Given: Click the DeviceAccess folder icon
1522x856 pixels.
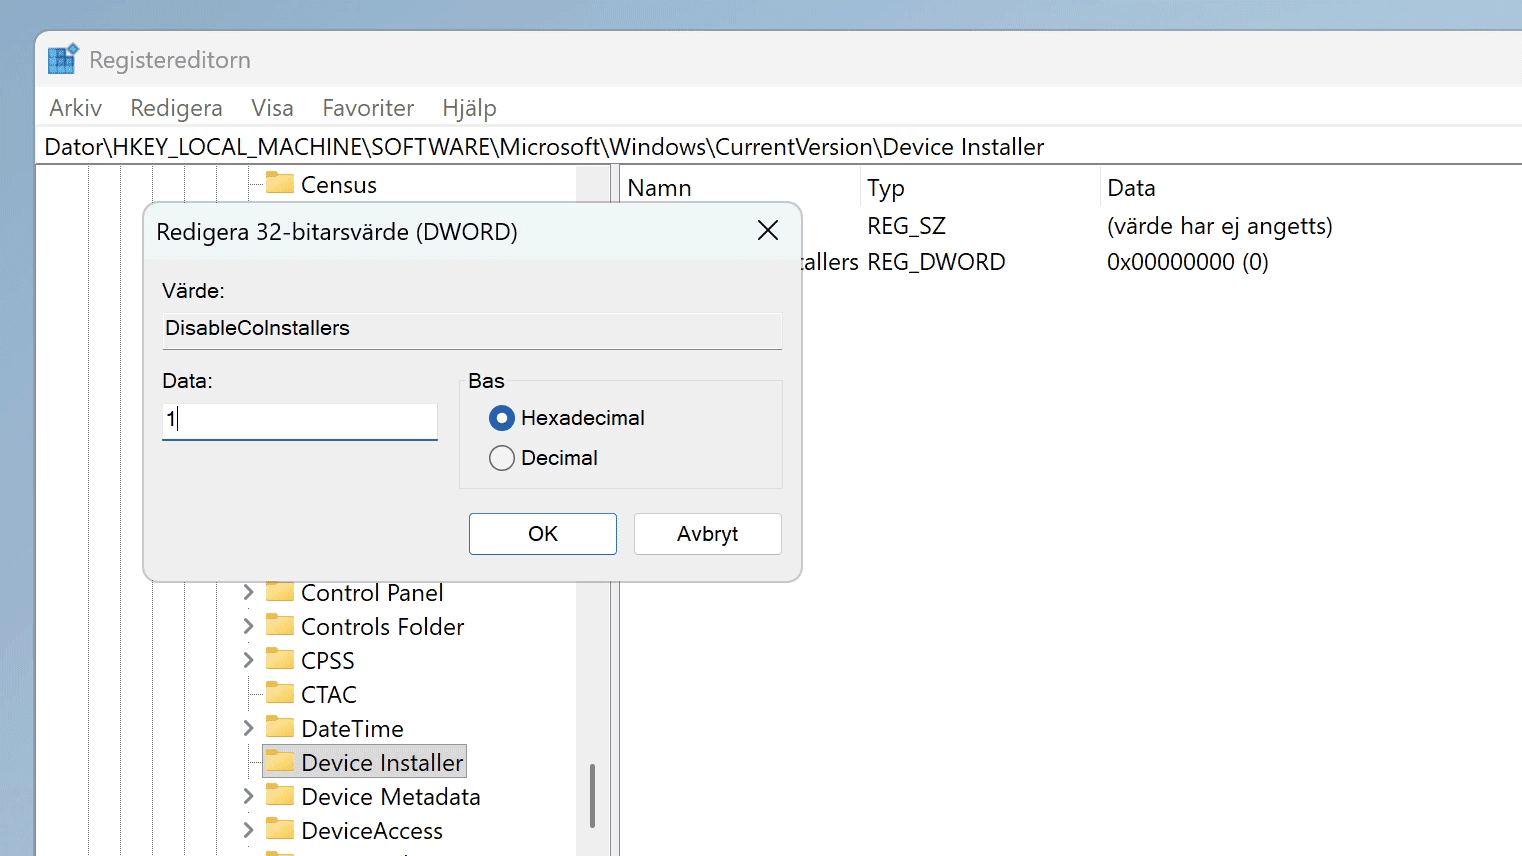Looking at the screenshot, I should [x=280, y=829].
